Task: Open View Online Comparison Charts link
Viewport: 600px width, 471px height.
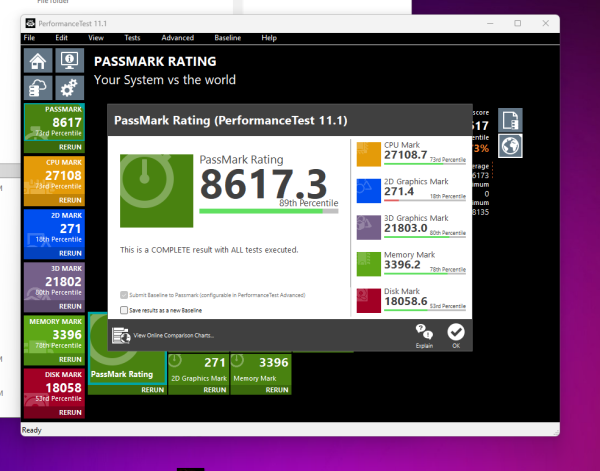Action: (174, 336)
